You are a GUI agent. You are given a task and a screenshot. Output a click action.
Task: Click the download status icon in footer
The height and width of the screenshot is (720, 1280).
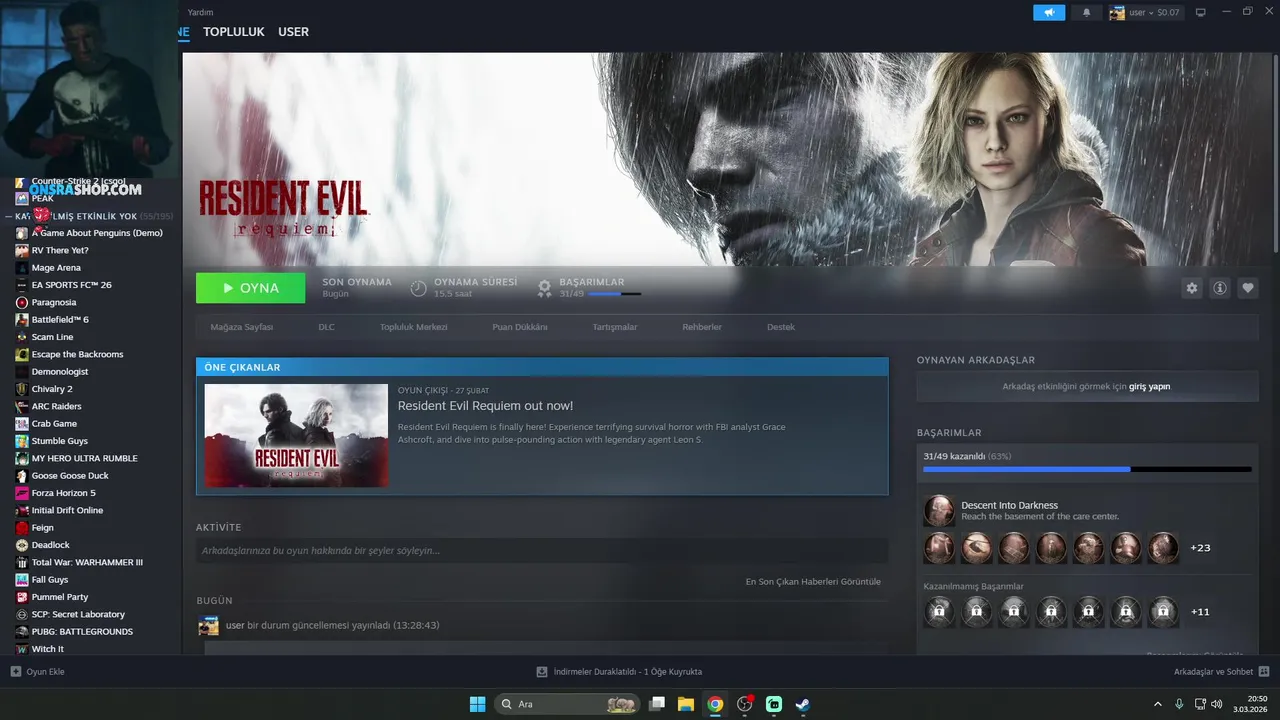[x=542, y=671]
